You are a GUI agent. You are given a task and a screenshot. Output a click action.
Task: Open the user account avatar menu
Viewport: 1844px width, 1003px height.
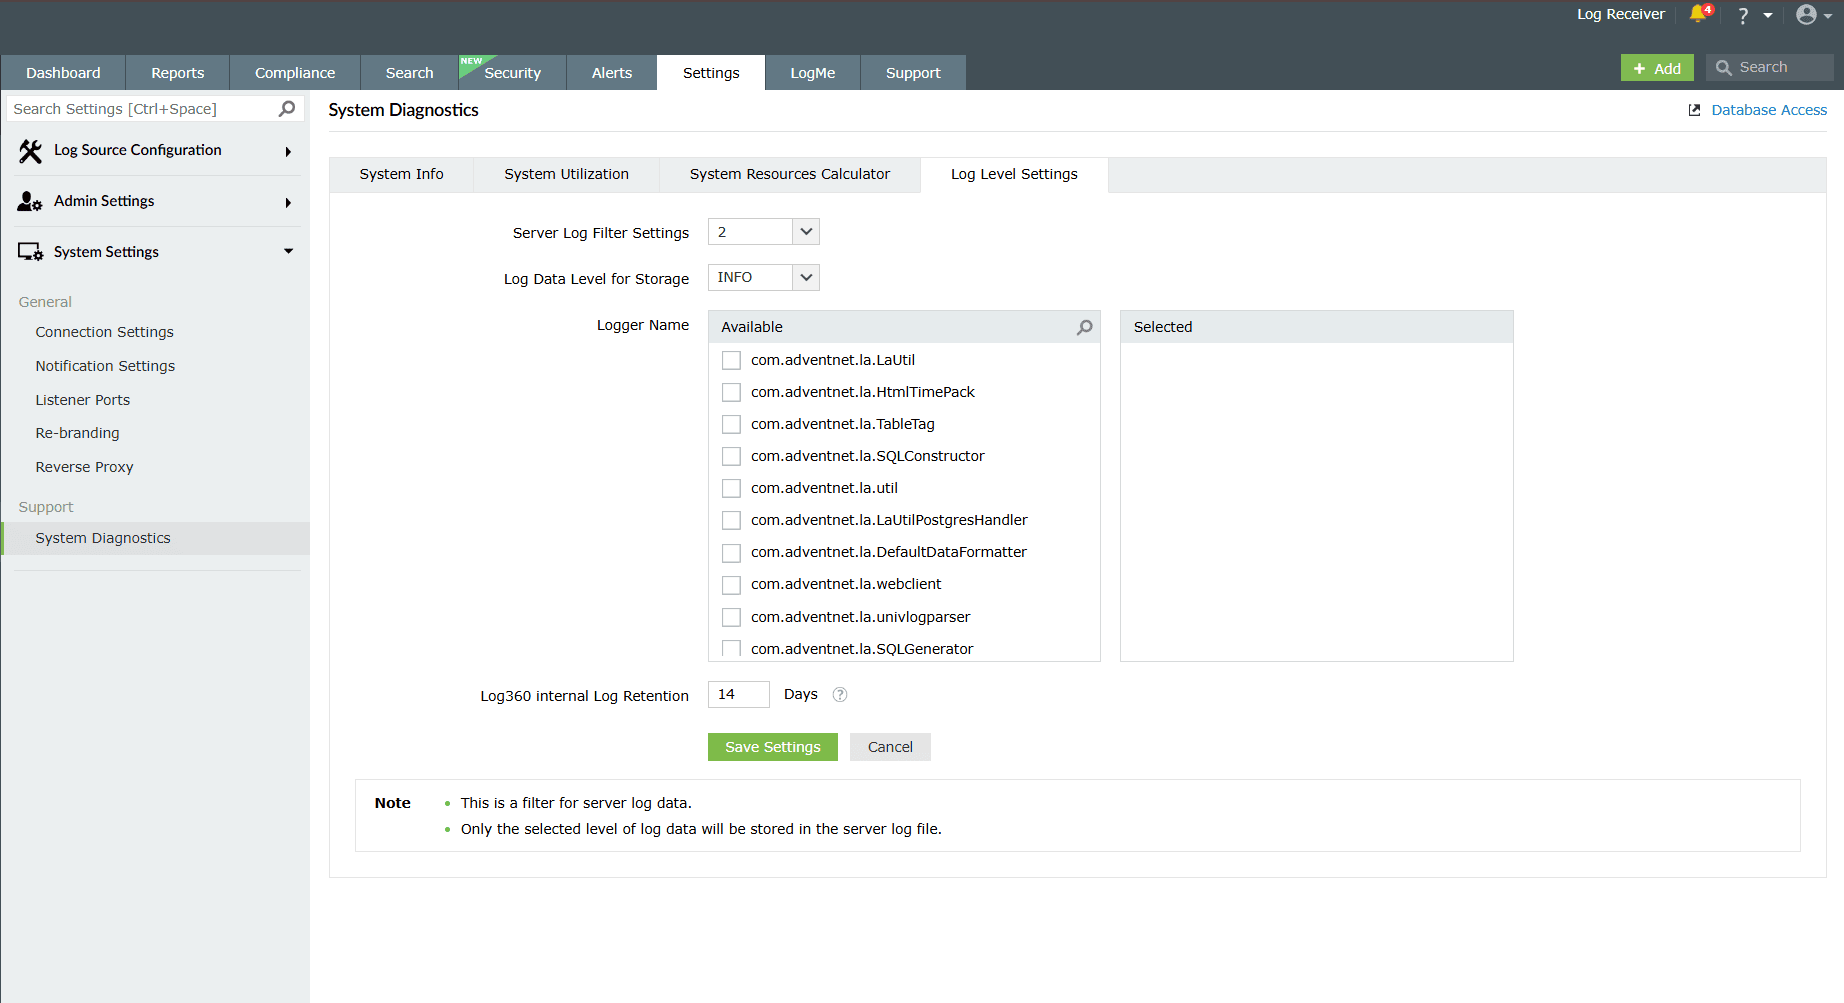click(1806, 14)
